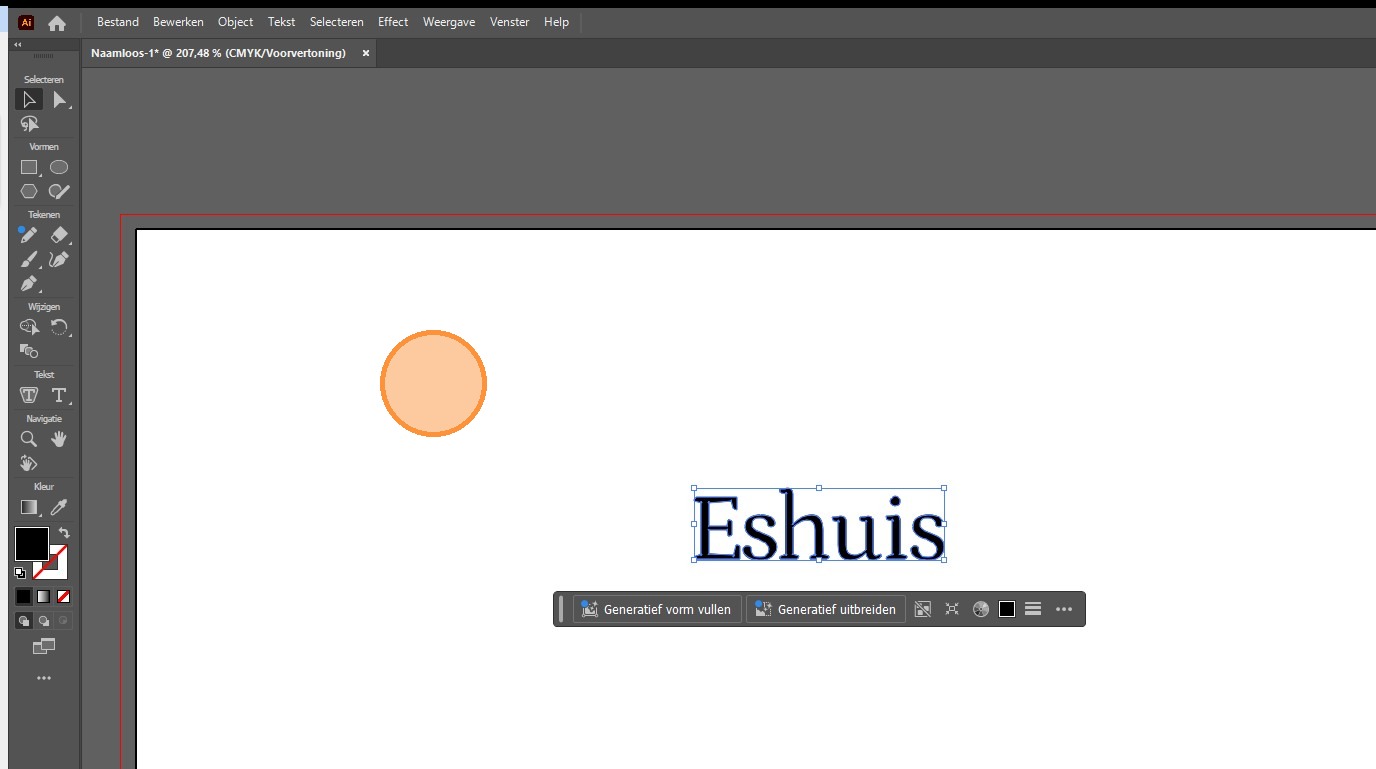This screenshot has height=769, width=1376.
Task: Select the Lasso selection tool
Action: (x=29, y=124)
